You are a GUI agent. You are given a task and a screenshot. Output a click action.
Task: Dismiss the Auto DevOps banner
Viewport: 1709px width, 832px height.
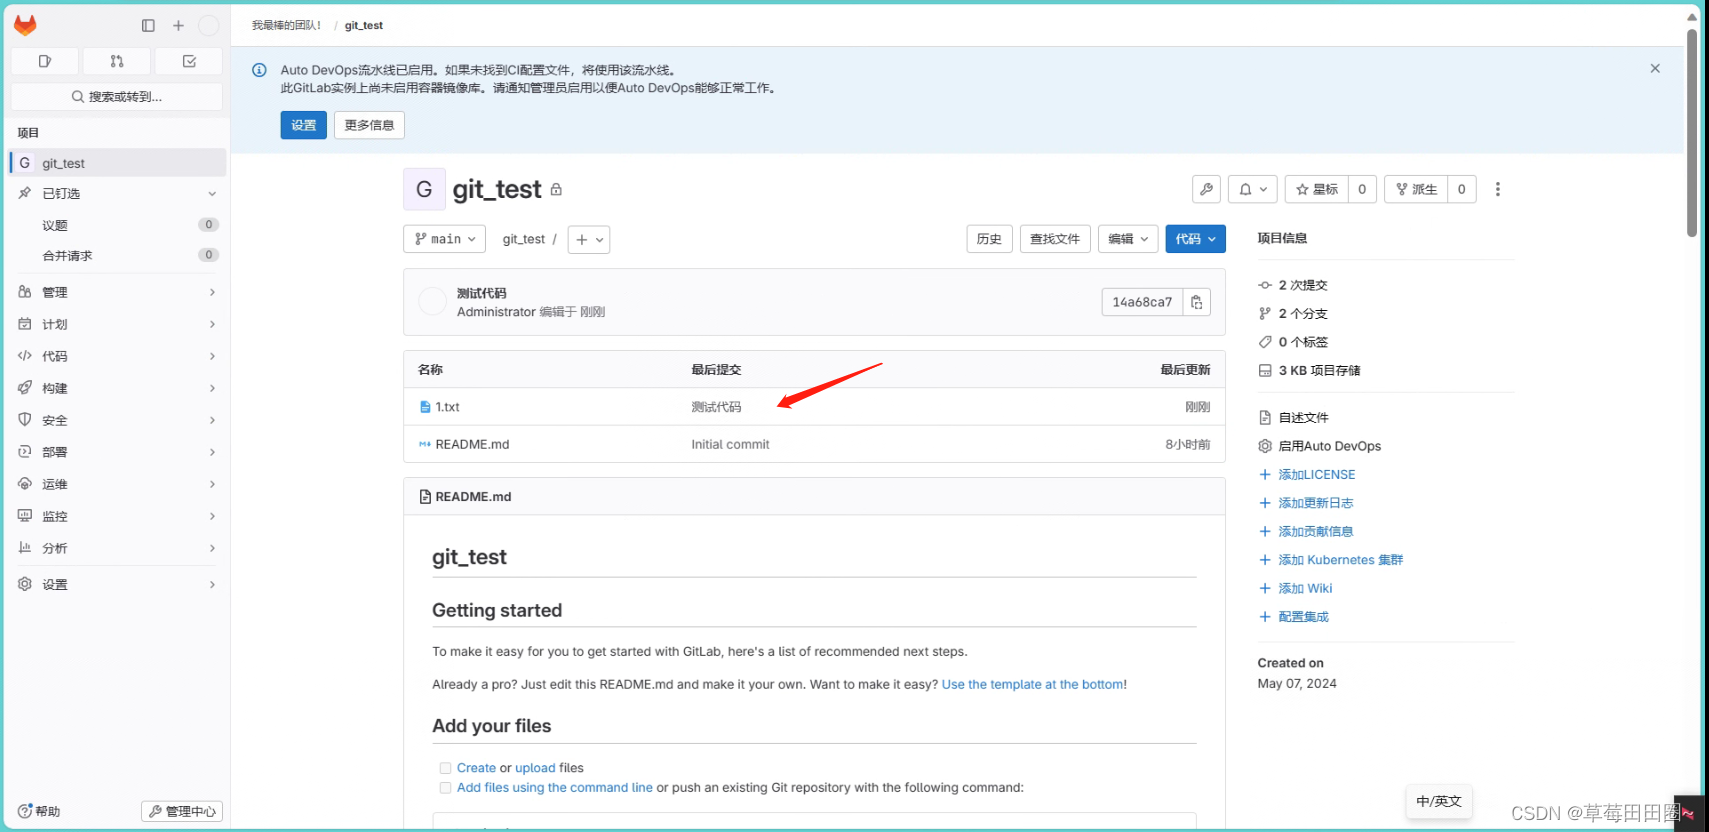(x=1655, y=68)
